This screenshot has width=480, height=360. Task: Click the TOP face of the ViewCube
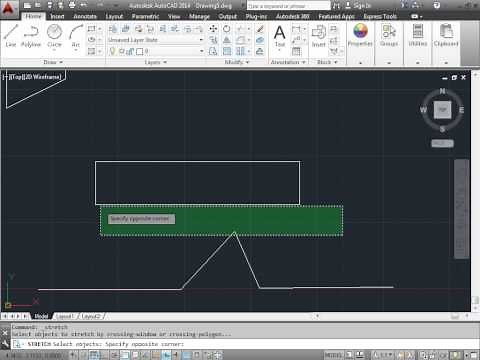pyautogui.click(x=442, y=110)
